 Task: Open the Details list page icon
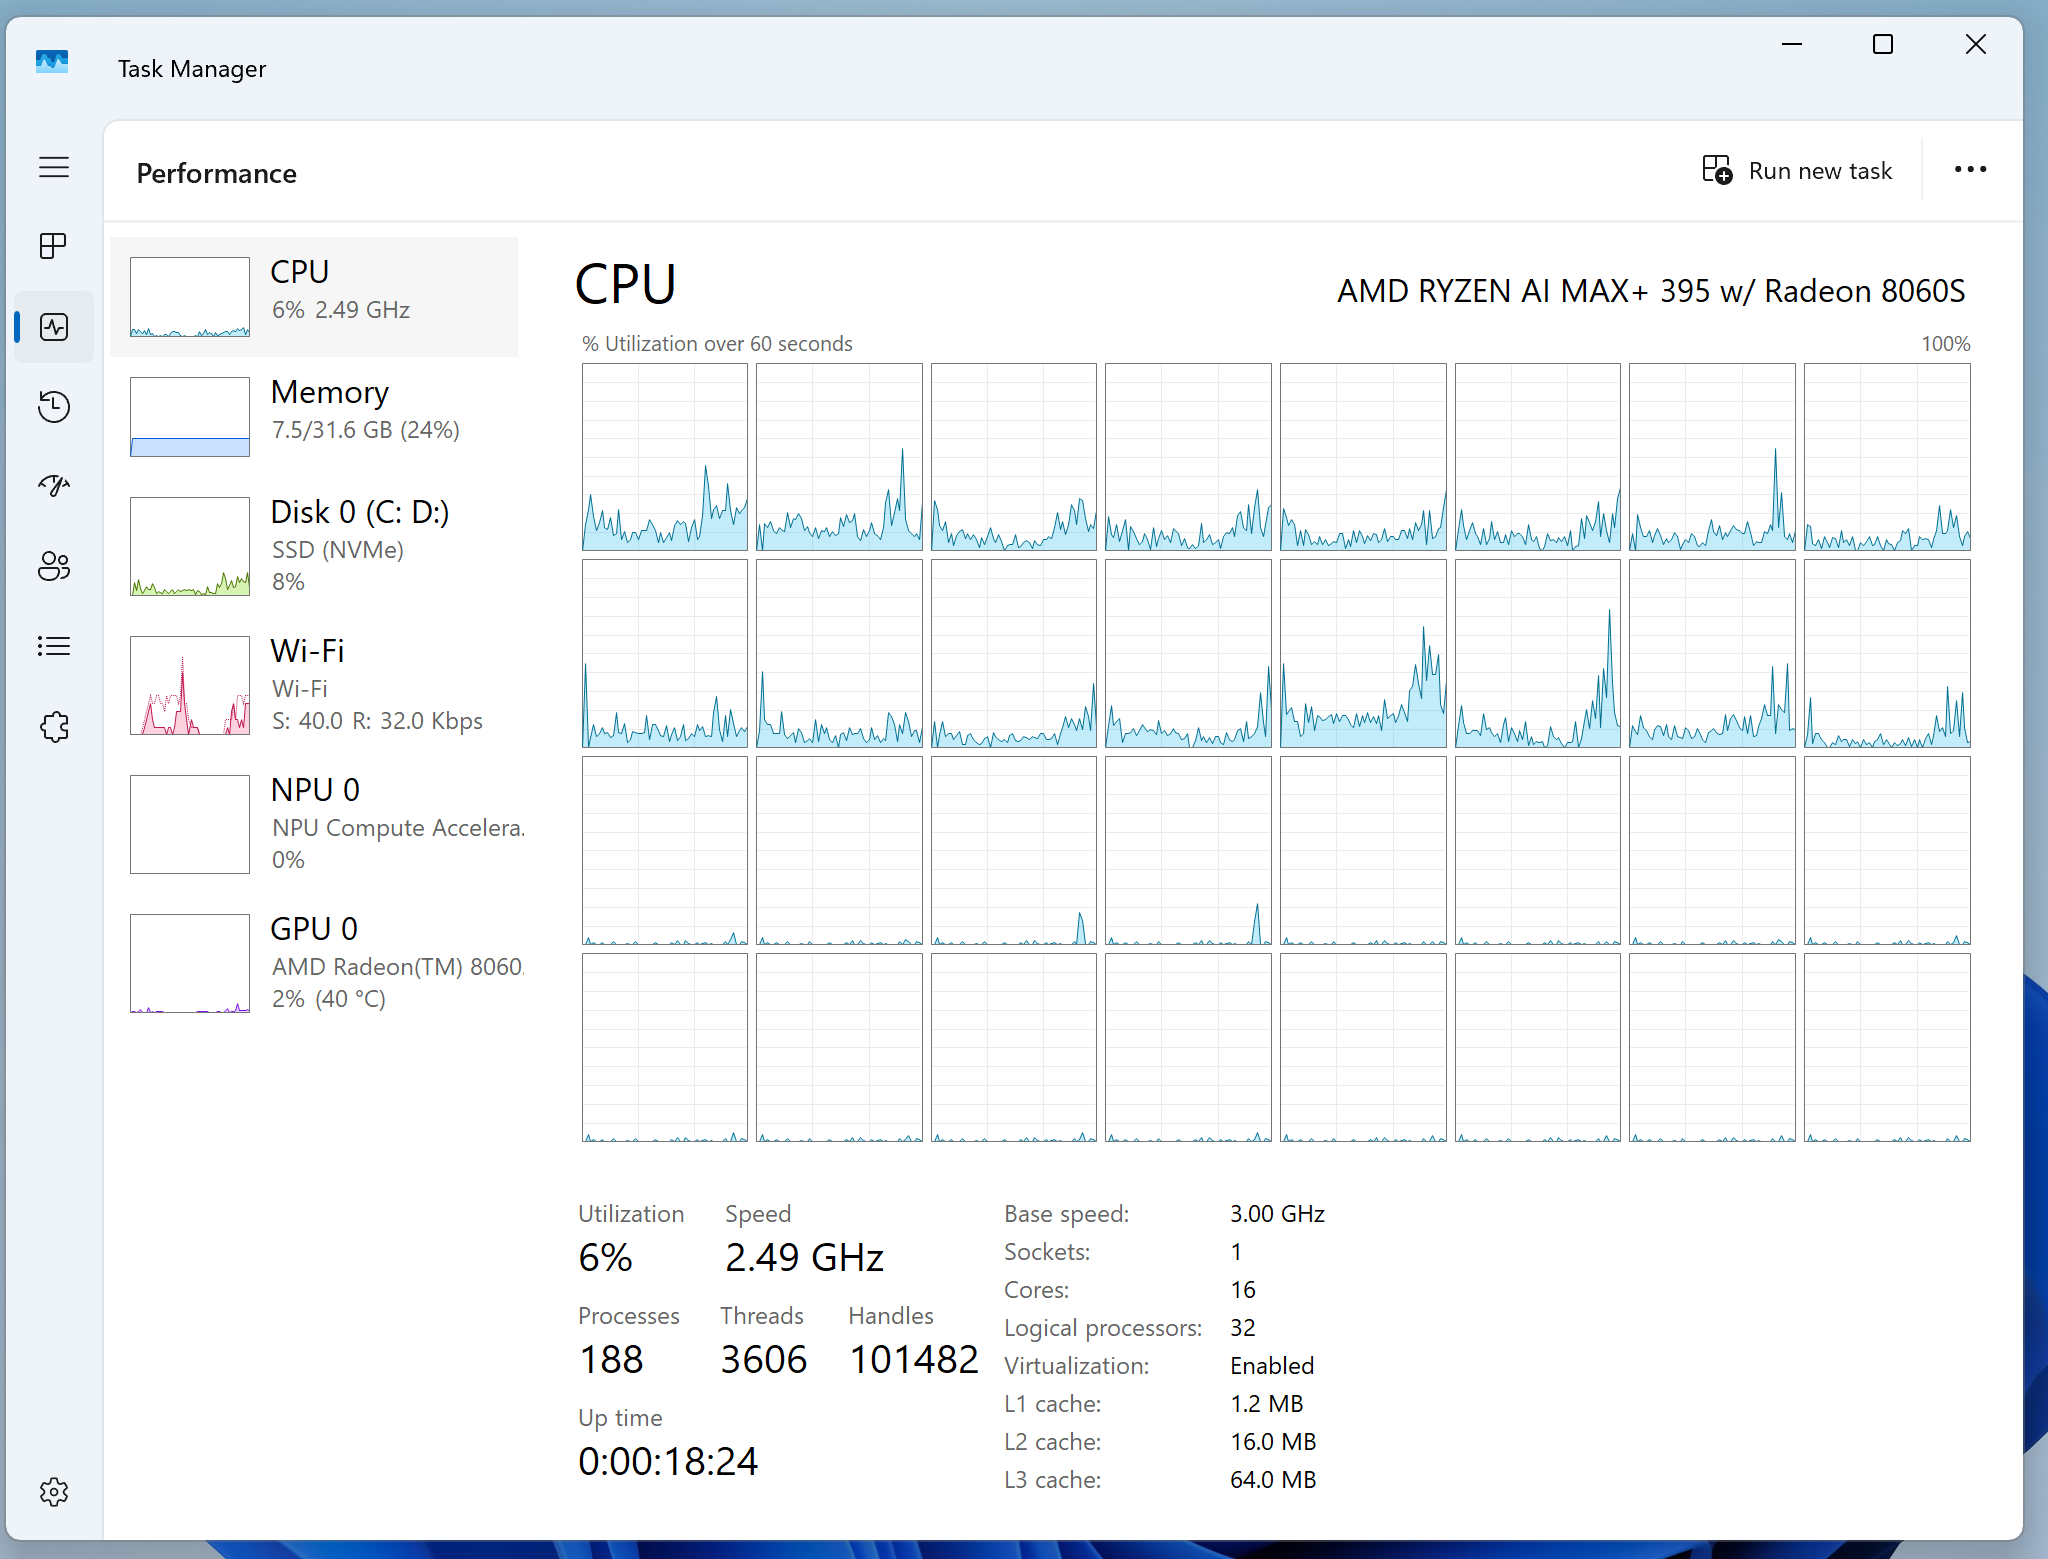click(x=54, y=646)
